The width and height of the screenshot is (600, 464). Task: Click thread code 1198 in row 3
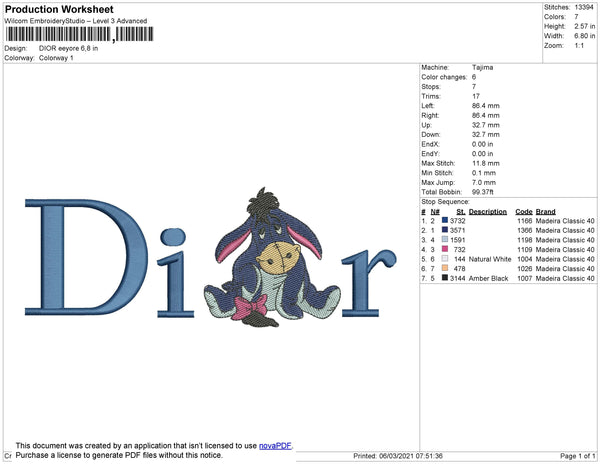point(524,240)
